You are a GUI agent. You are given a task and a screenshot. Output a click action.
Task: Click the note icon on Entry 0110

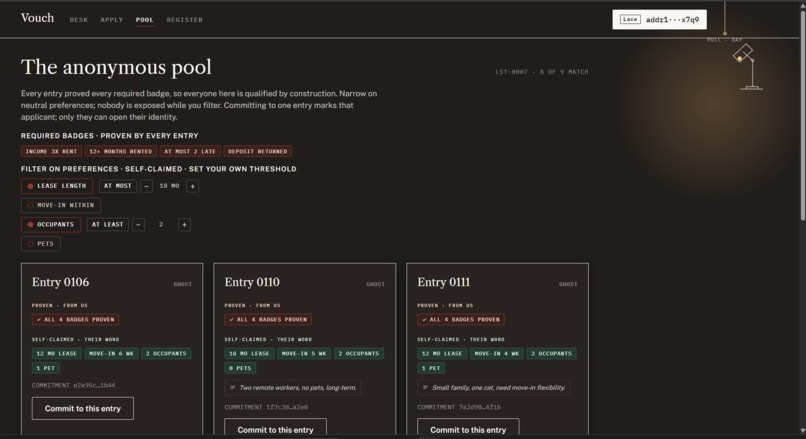coord(233,388)
